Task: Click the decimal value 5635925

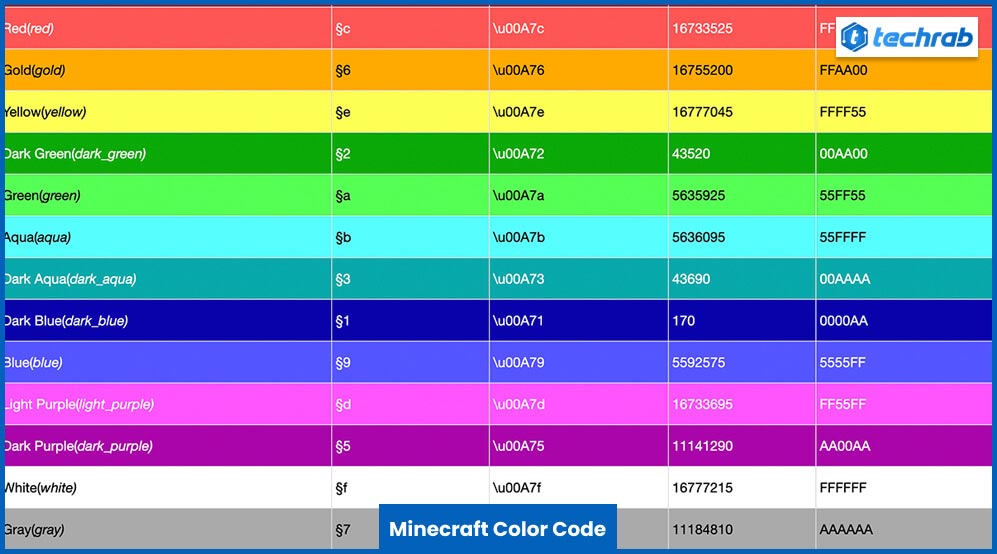Action: point(698,196)
